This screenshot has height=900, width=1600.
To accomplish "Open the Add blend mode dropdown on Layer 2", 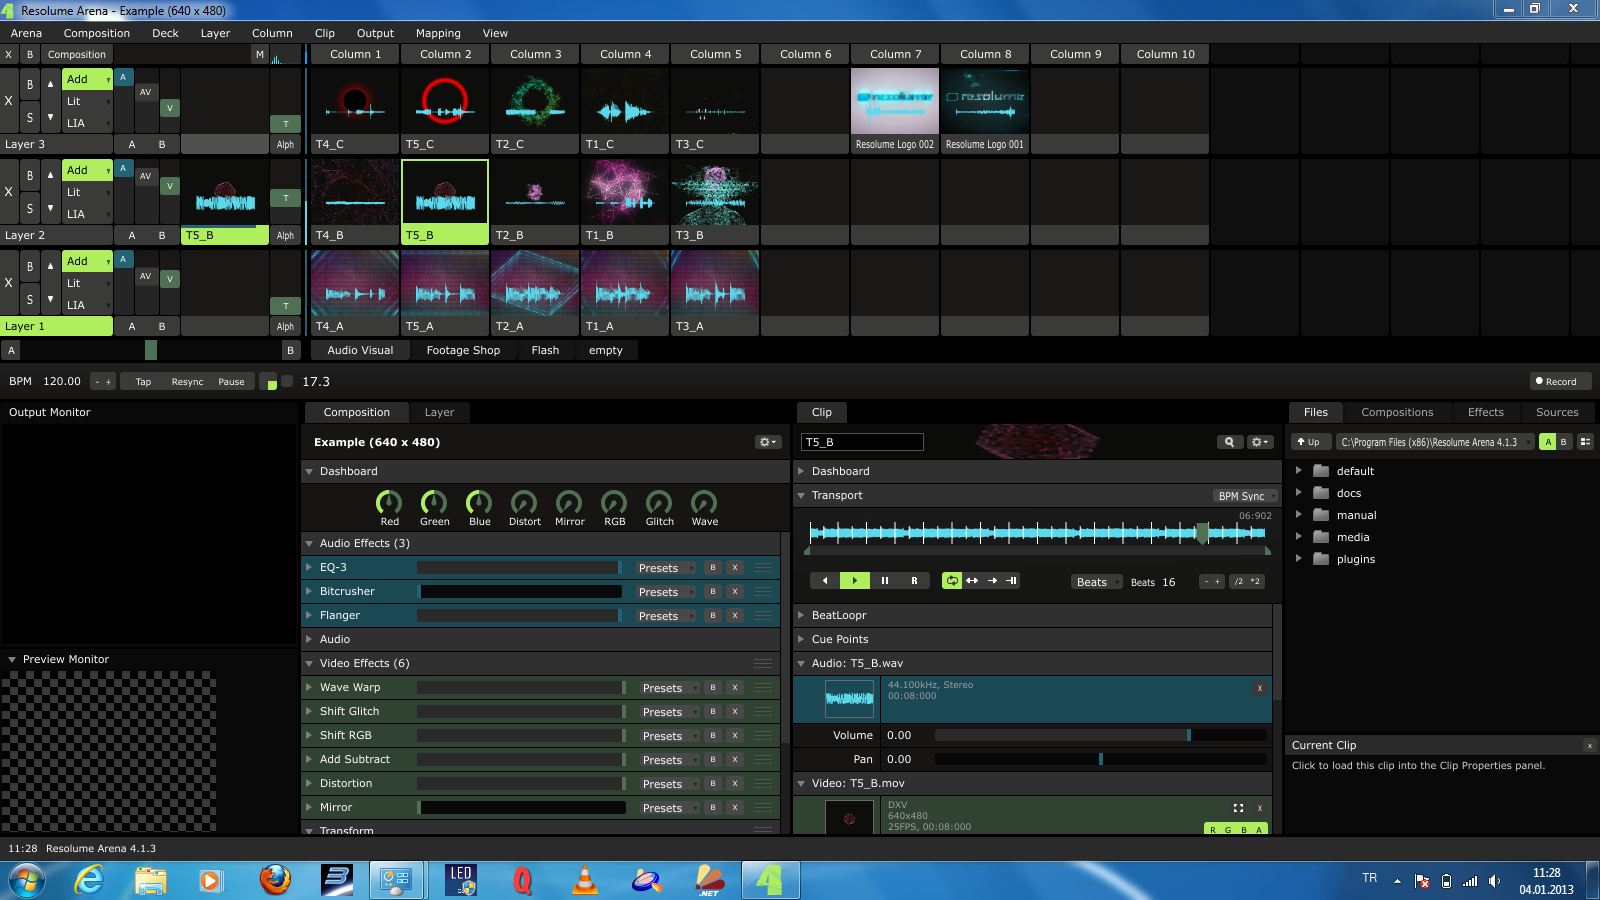I will [x=87, y=170].
